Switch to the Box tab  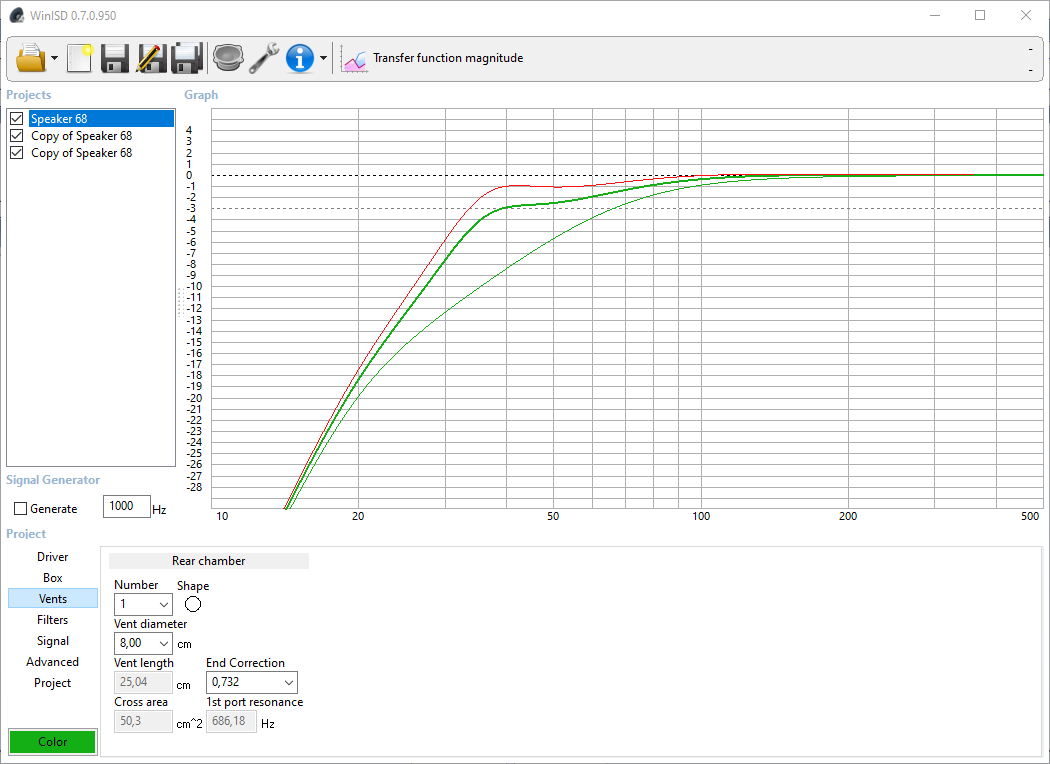click(x=53, y=578)
